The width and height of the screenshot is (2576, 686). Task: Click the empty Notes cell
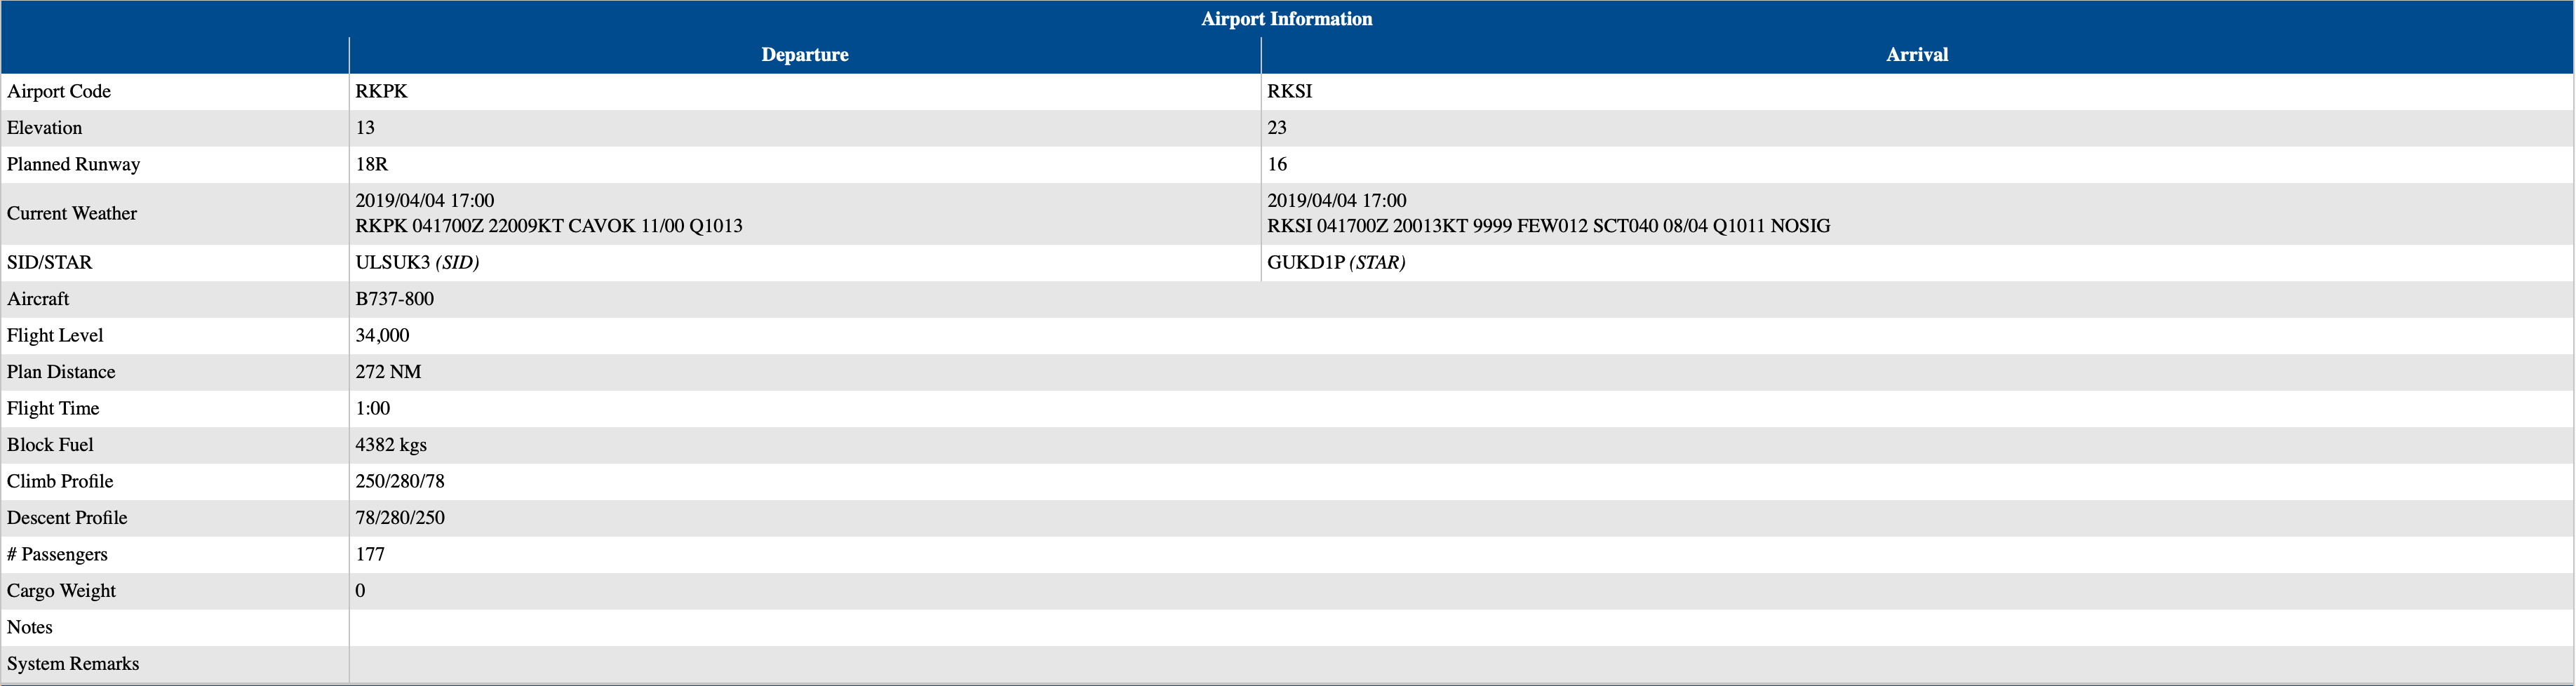[x=1460, y=627]
